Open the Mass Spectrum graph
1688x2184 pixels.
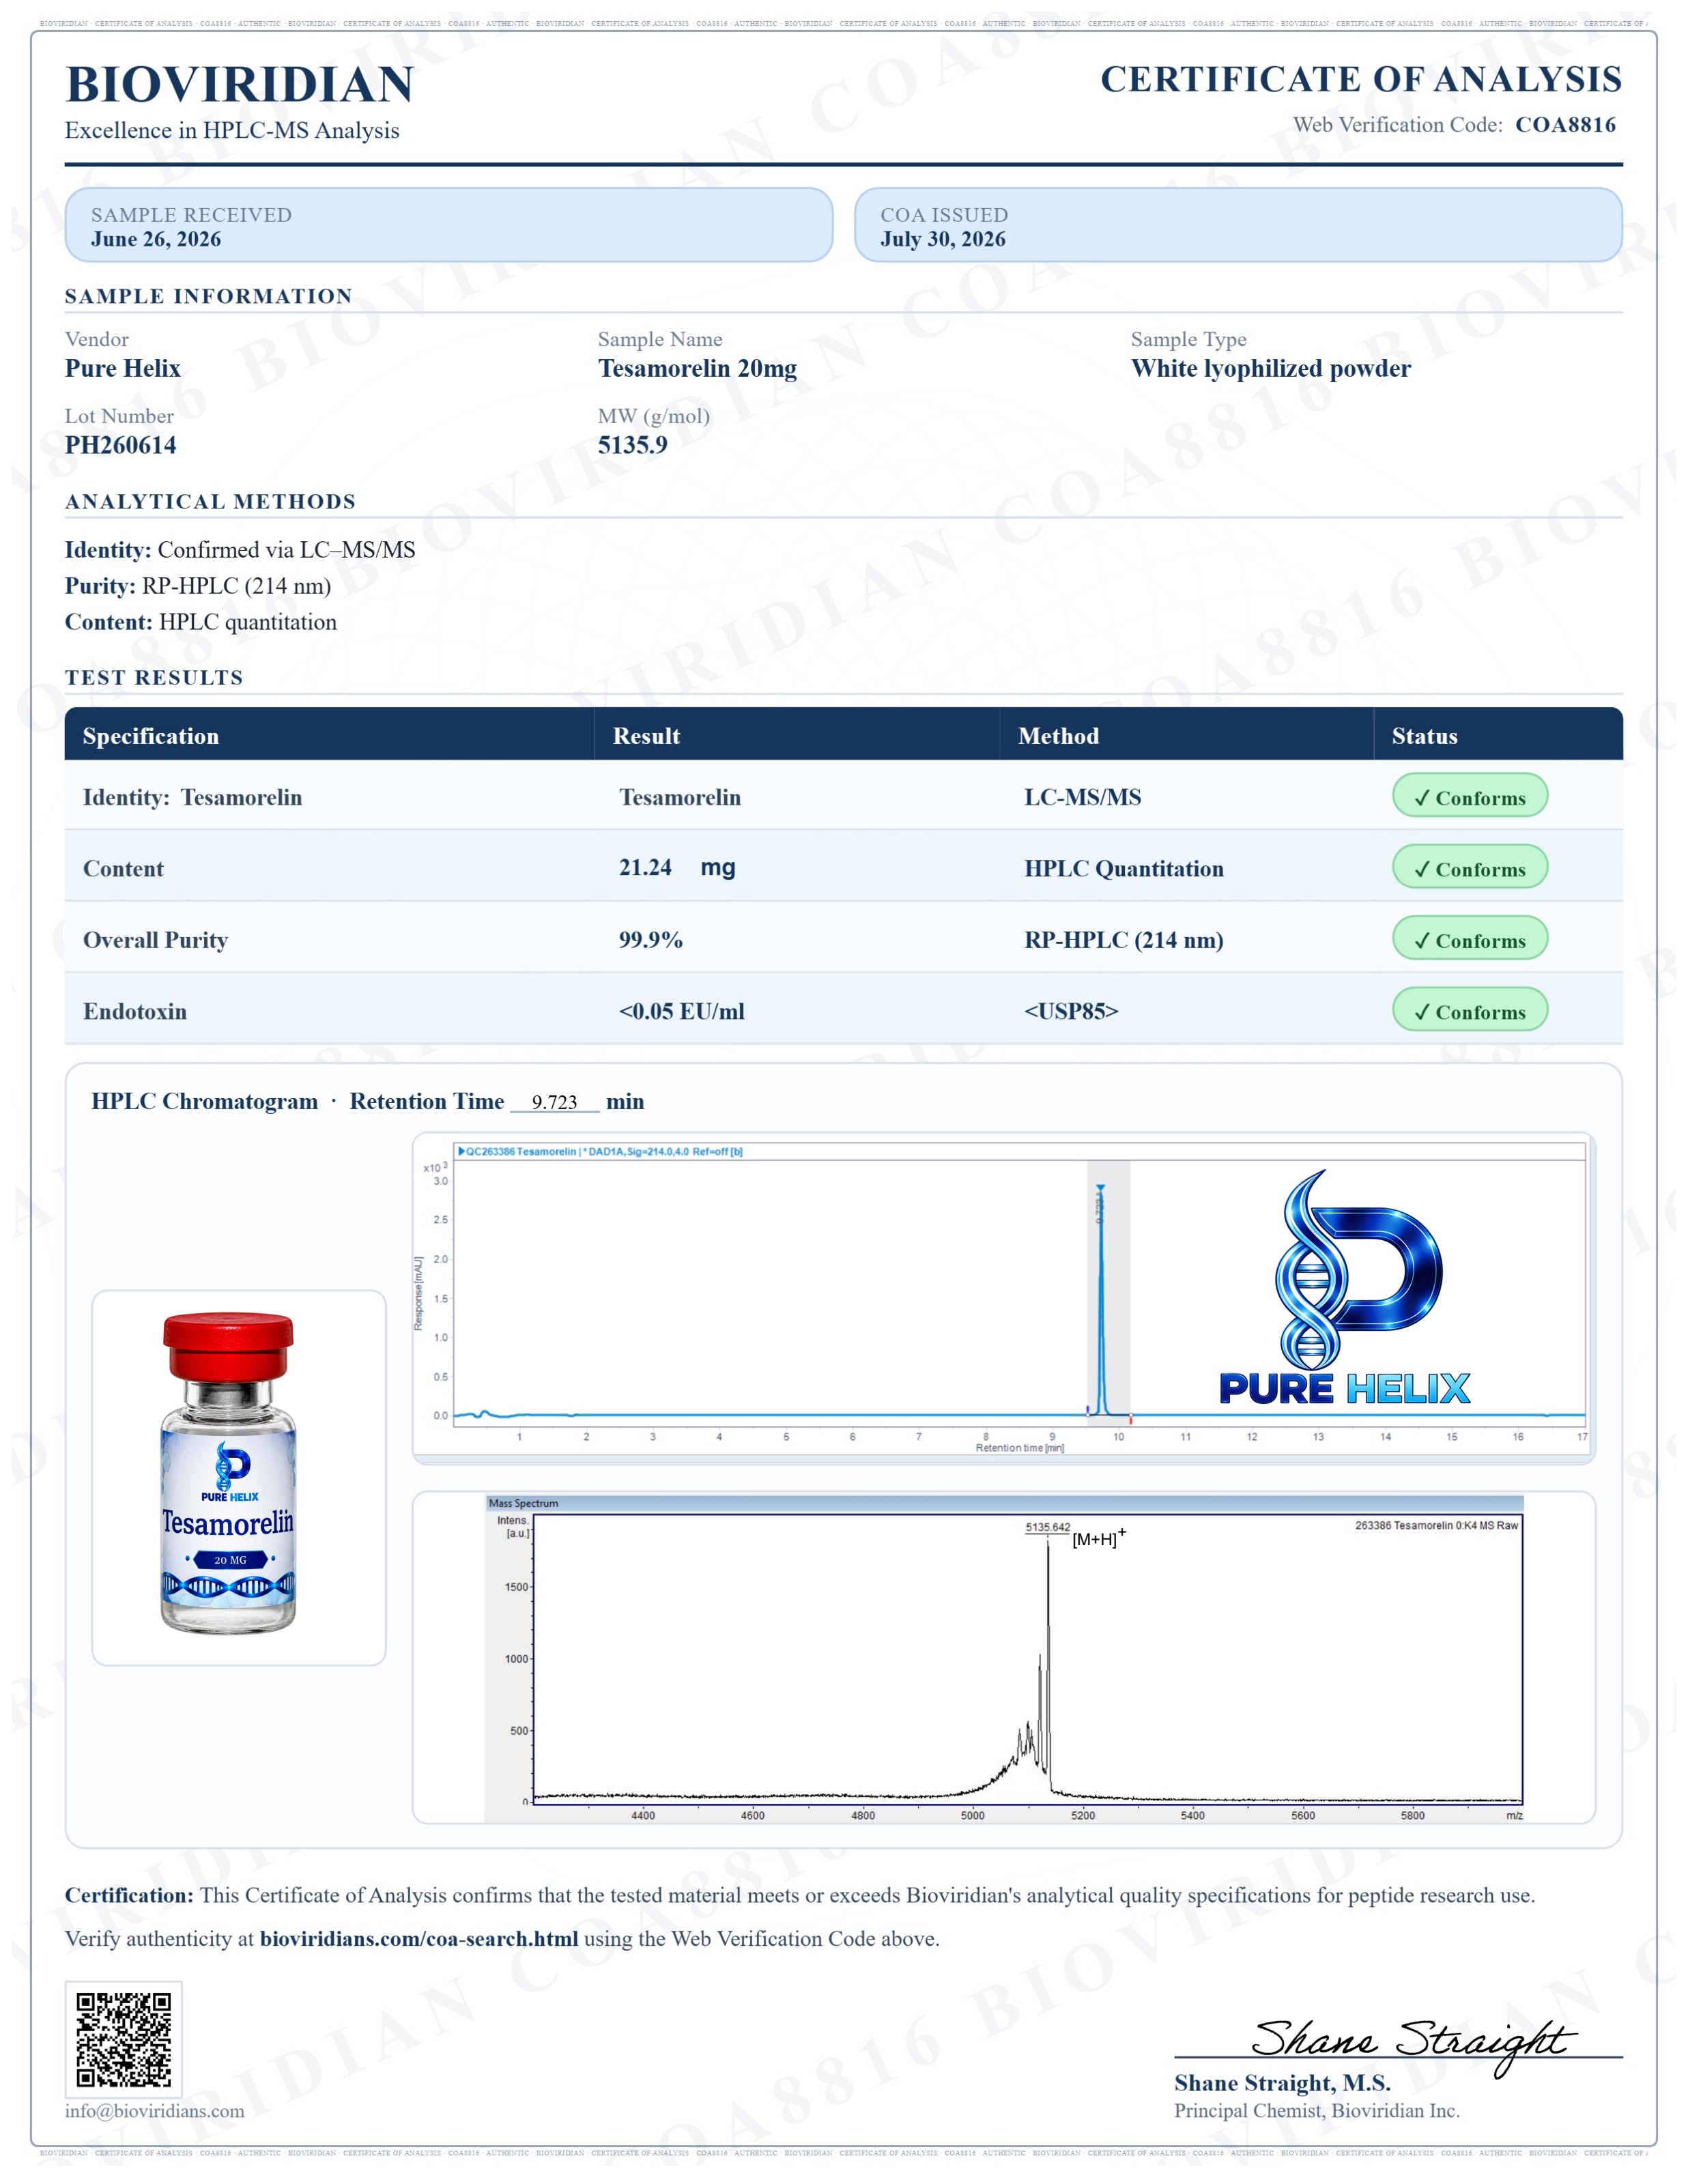click(1003, 1657)
